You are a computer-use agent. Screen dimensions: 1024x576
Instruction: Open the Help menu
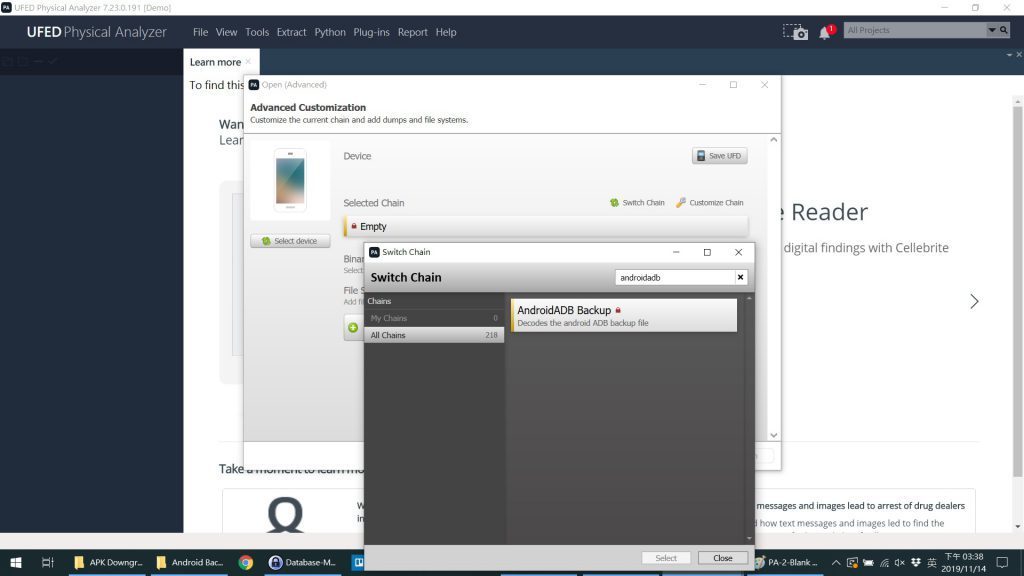(446, 32)
